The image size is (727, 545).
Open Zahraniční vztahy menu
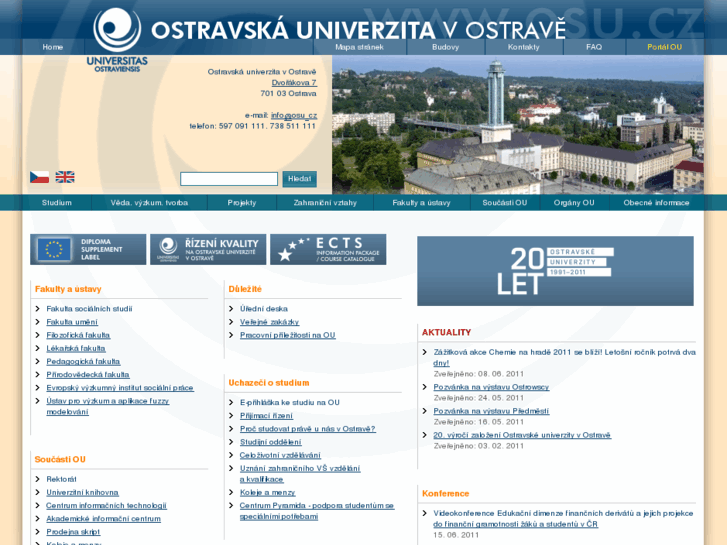pos(325,203)
